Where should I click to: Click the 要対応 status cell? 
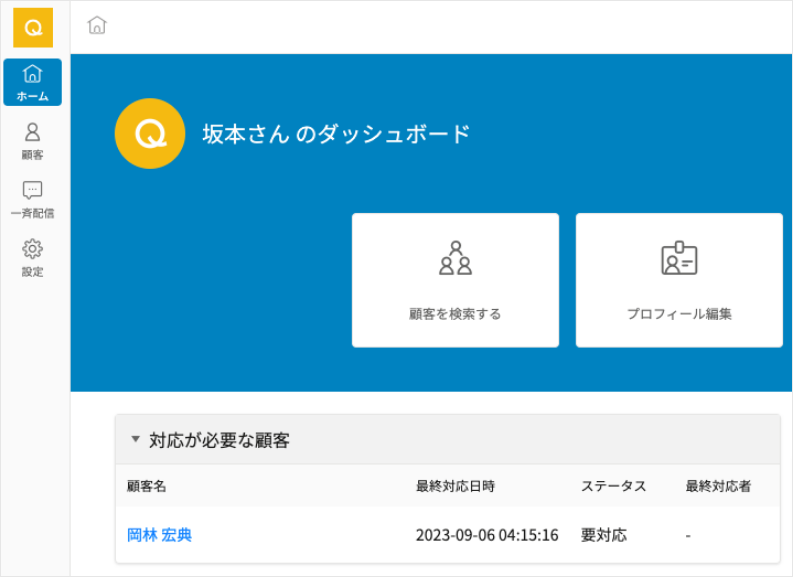(604, 535)
